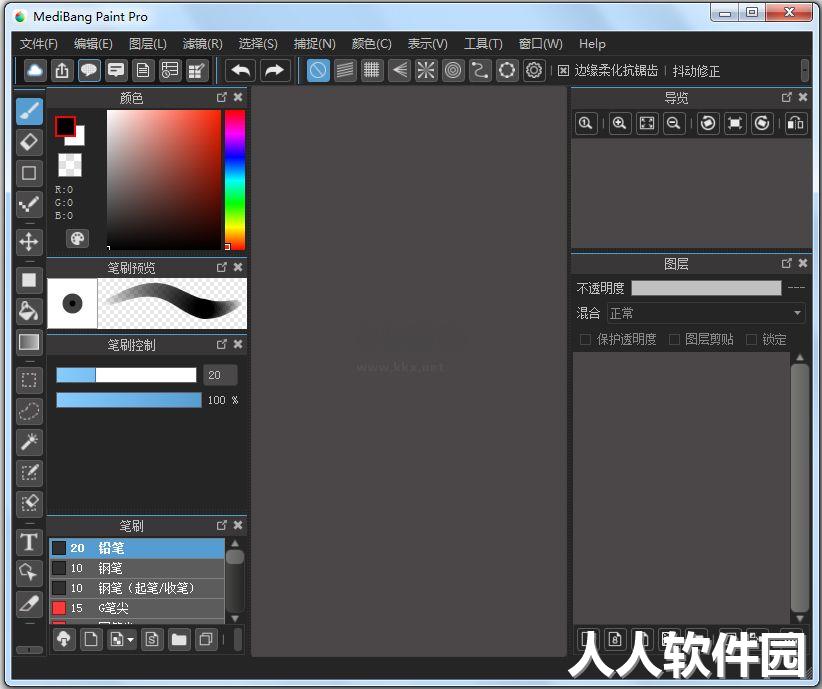Click the layer panel vertical scrollbar
The image size is (822, 689).
(799, 488)
